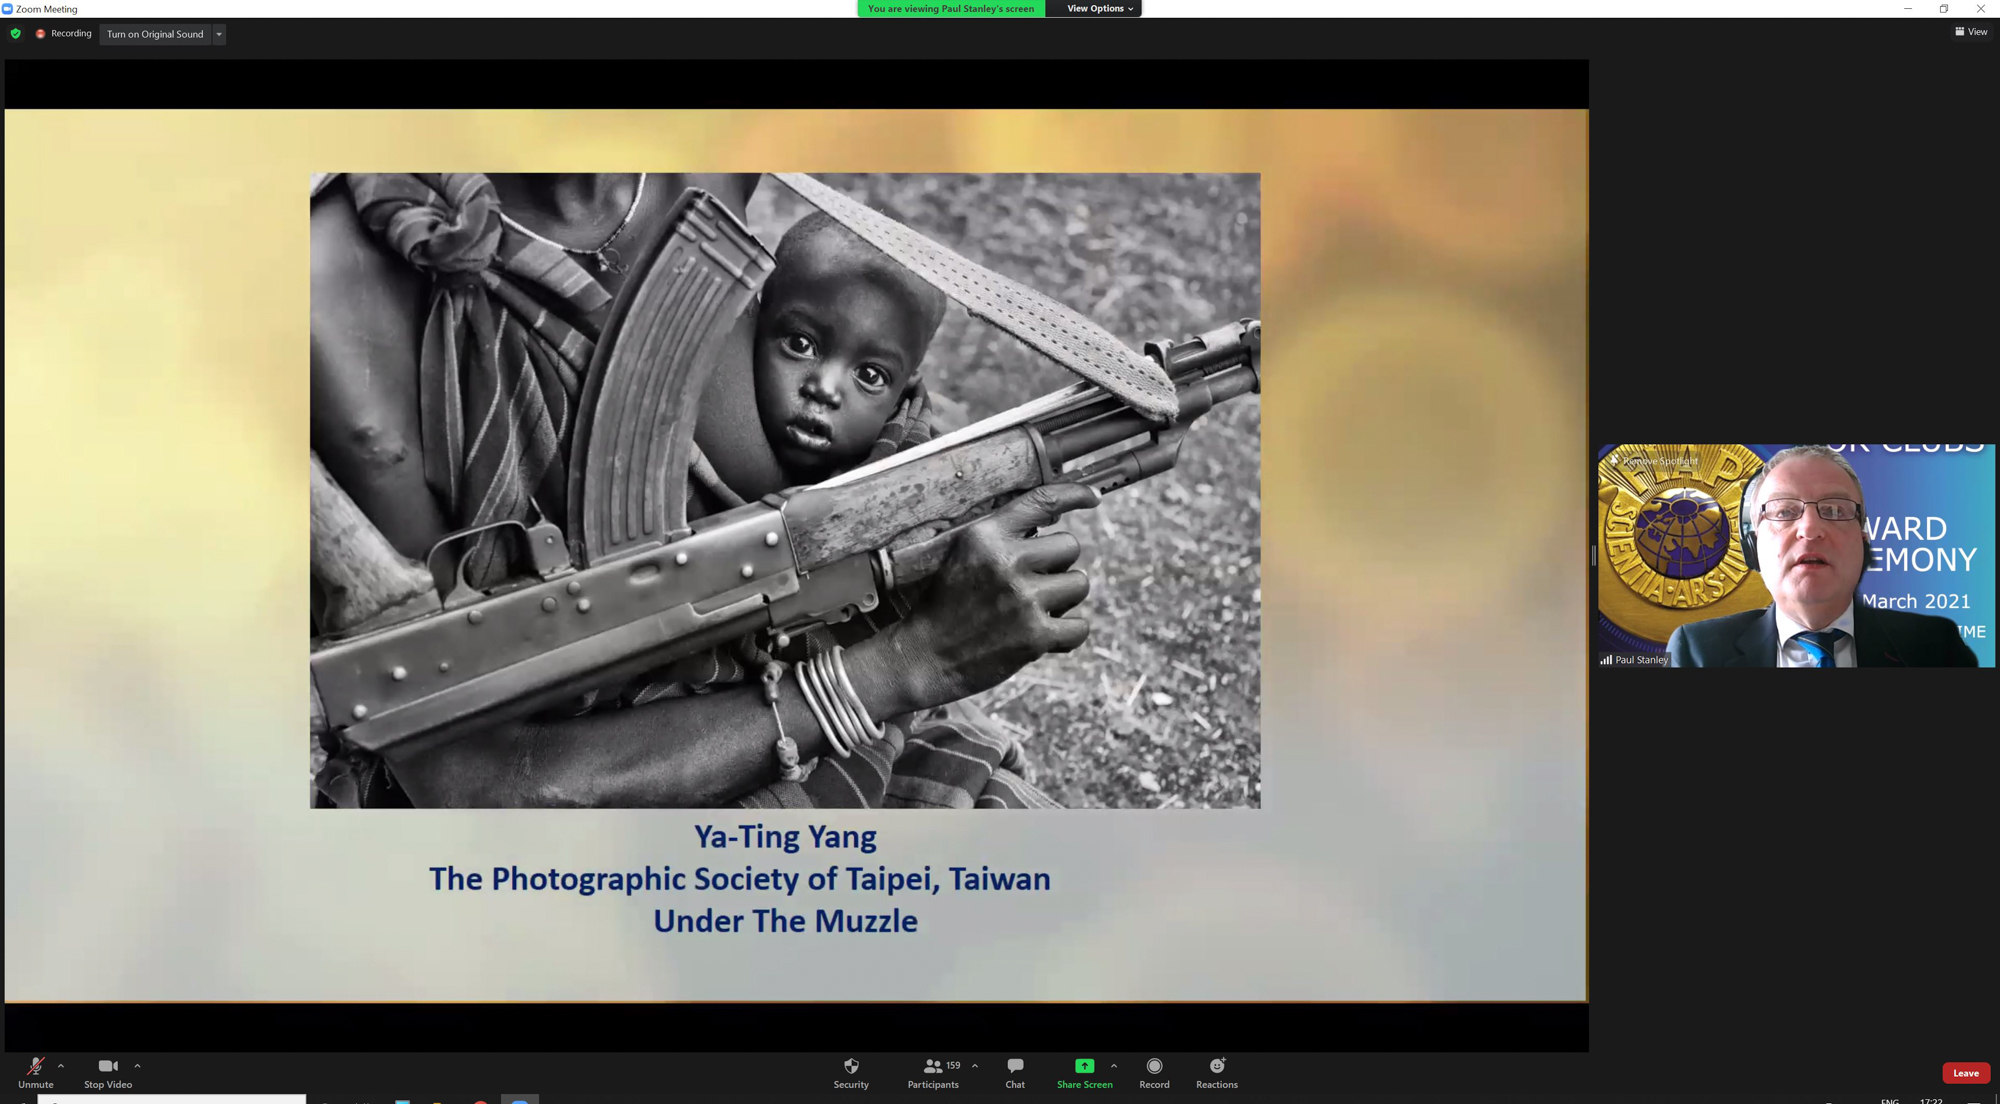
Task: Open the Chat panel
Action: 1015,1073
